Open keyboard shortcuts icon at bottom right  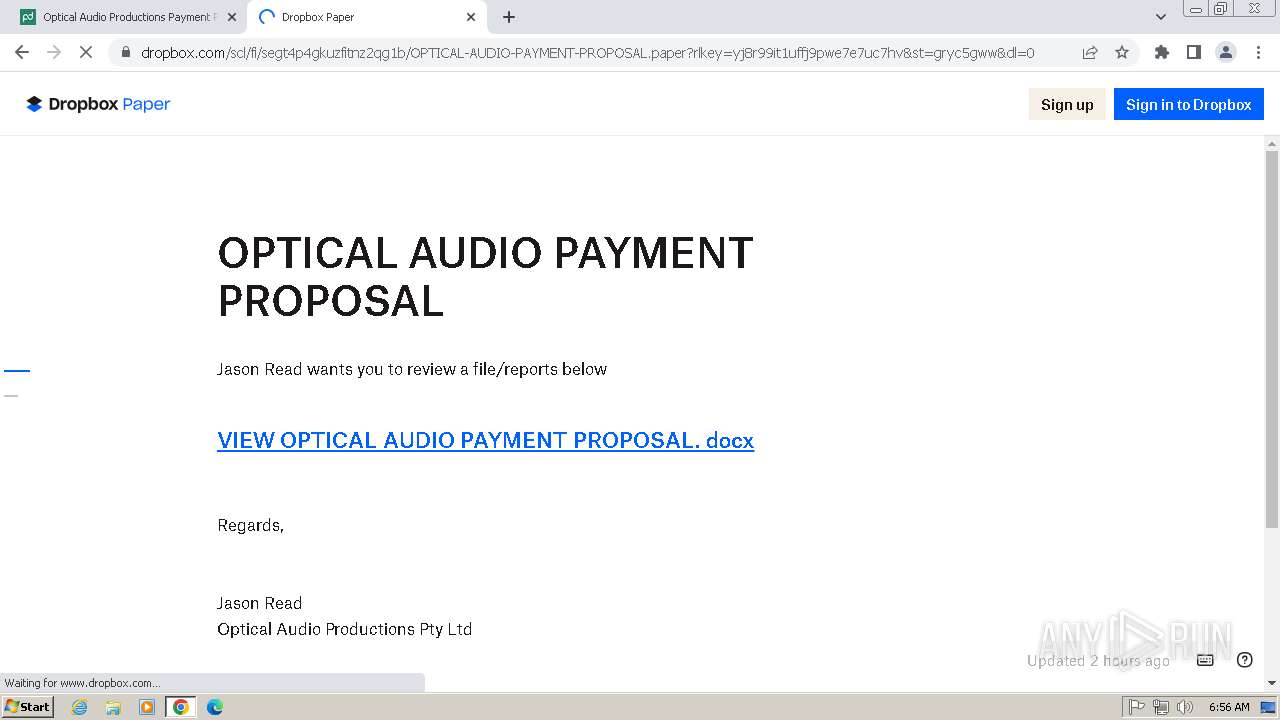1205,660
